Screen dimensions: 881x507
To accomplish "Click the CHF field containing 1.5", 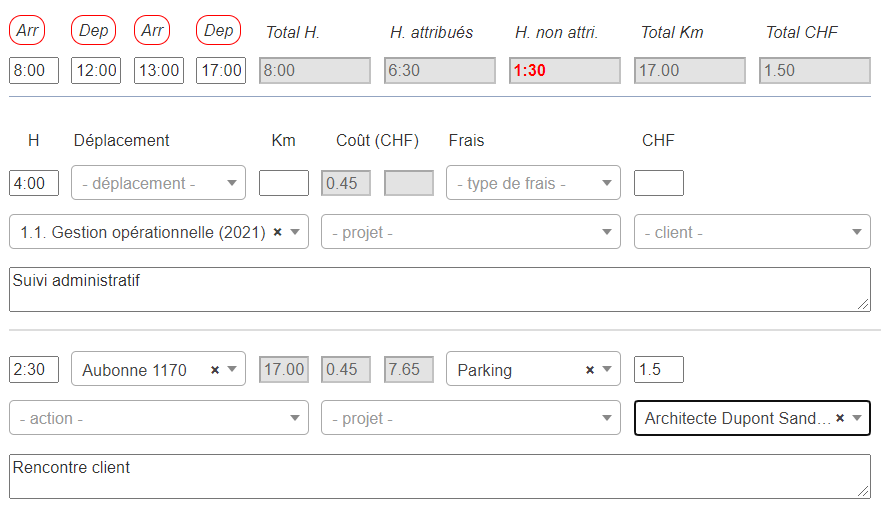I will 658,370.
